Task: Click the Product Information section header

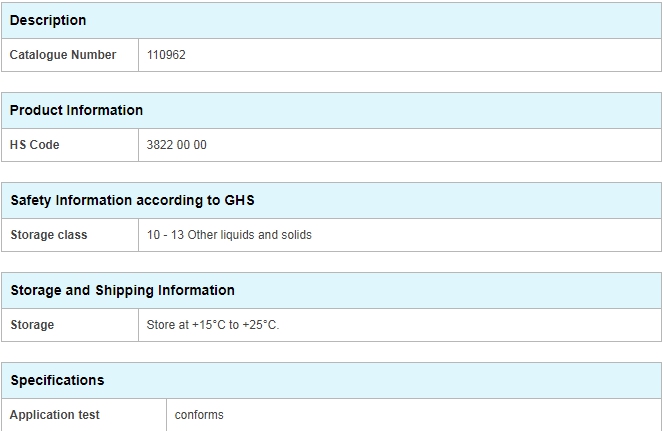Action: click(331, 110)
